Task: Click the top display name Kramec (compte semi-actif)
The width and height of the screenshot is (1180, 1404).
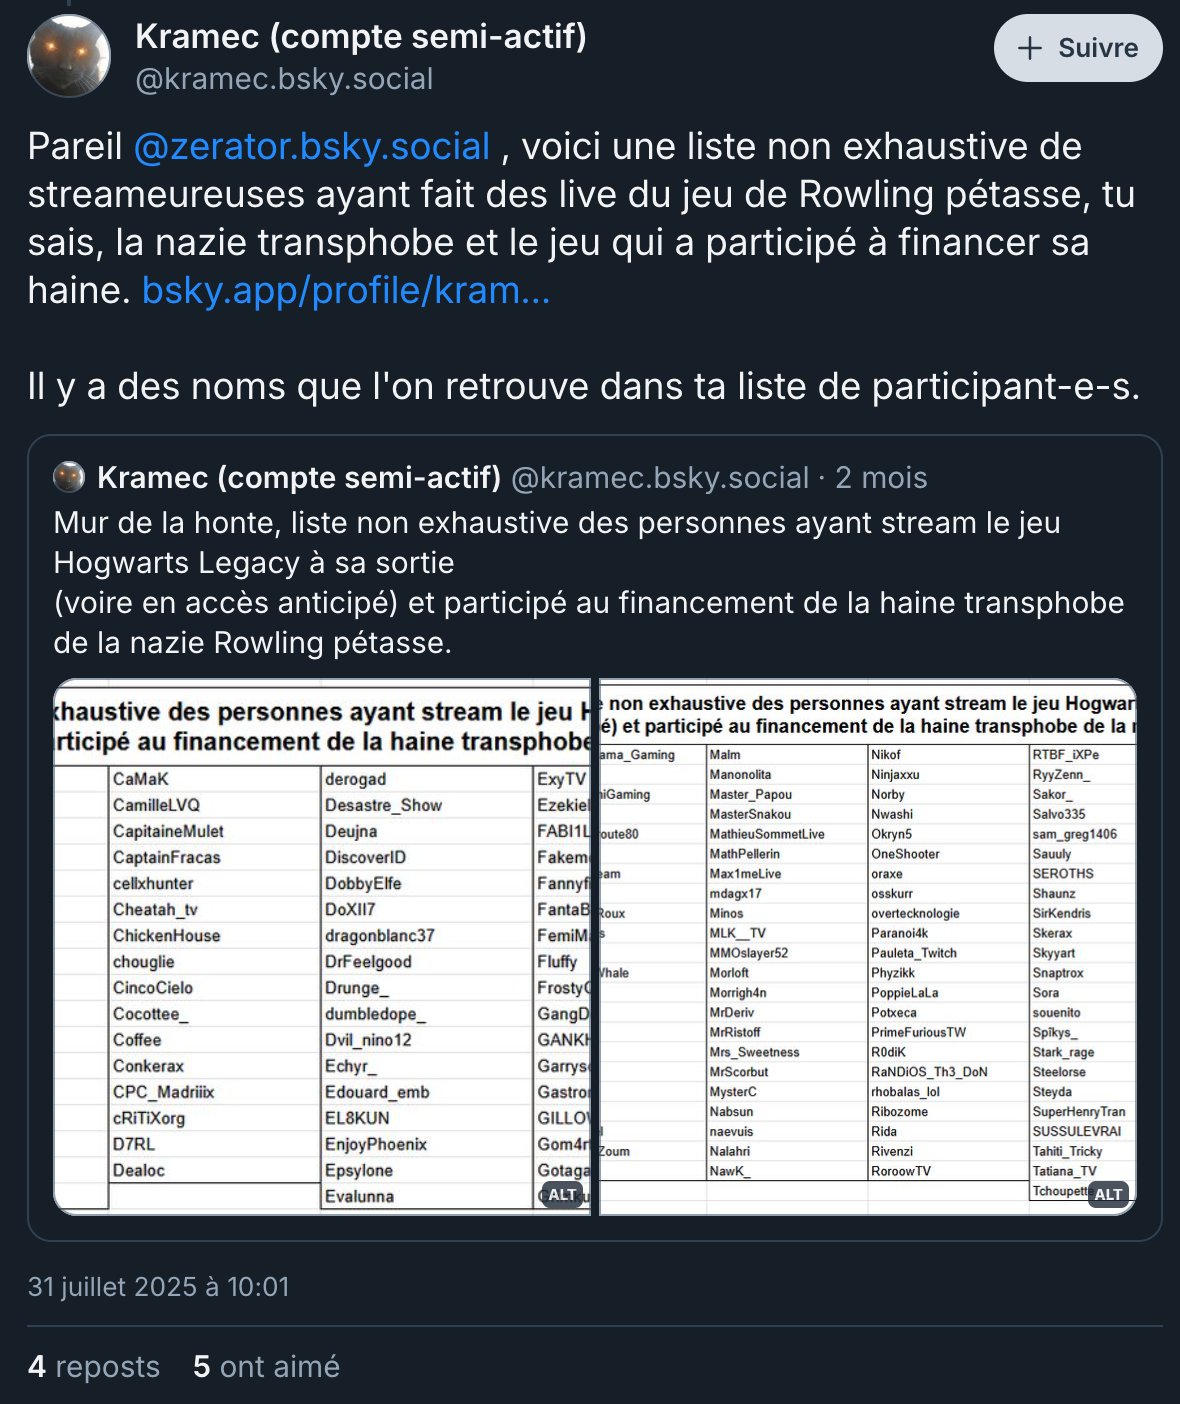Action: coord(360,36)
